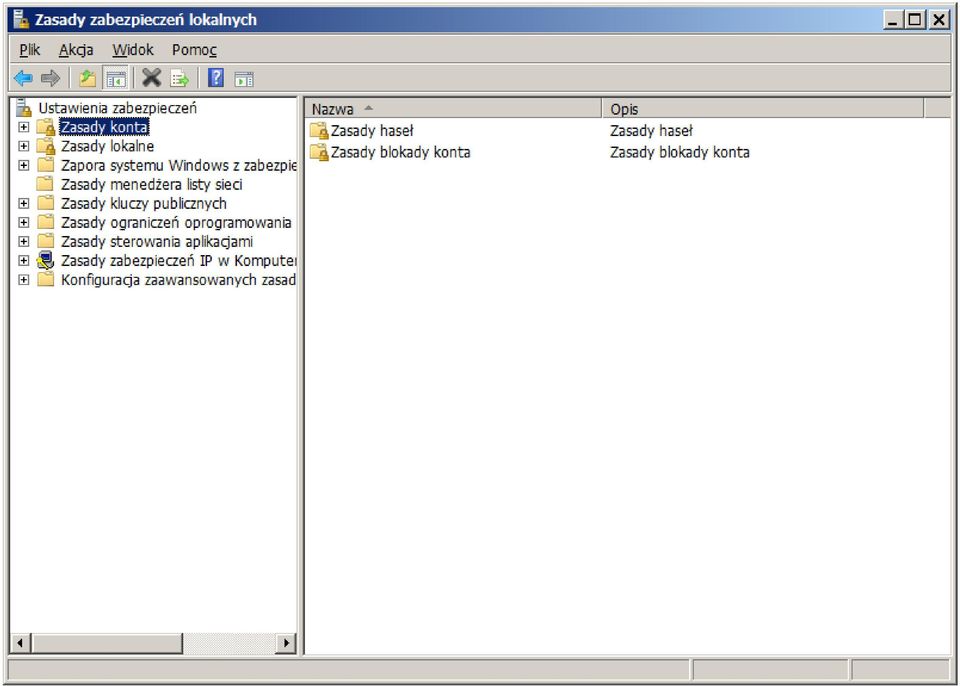Open the Pomoc menu
Viewport: 960px width, 686px height.
tap(194, 50)
